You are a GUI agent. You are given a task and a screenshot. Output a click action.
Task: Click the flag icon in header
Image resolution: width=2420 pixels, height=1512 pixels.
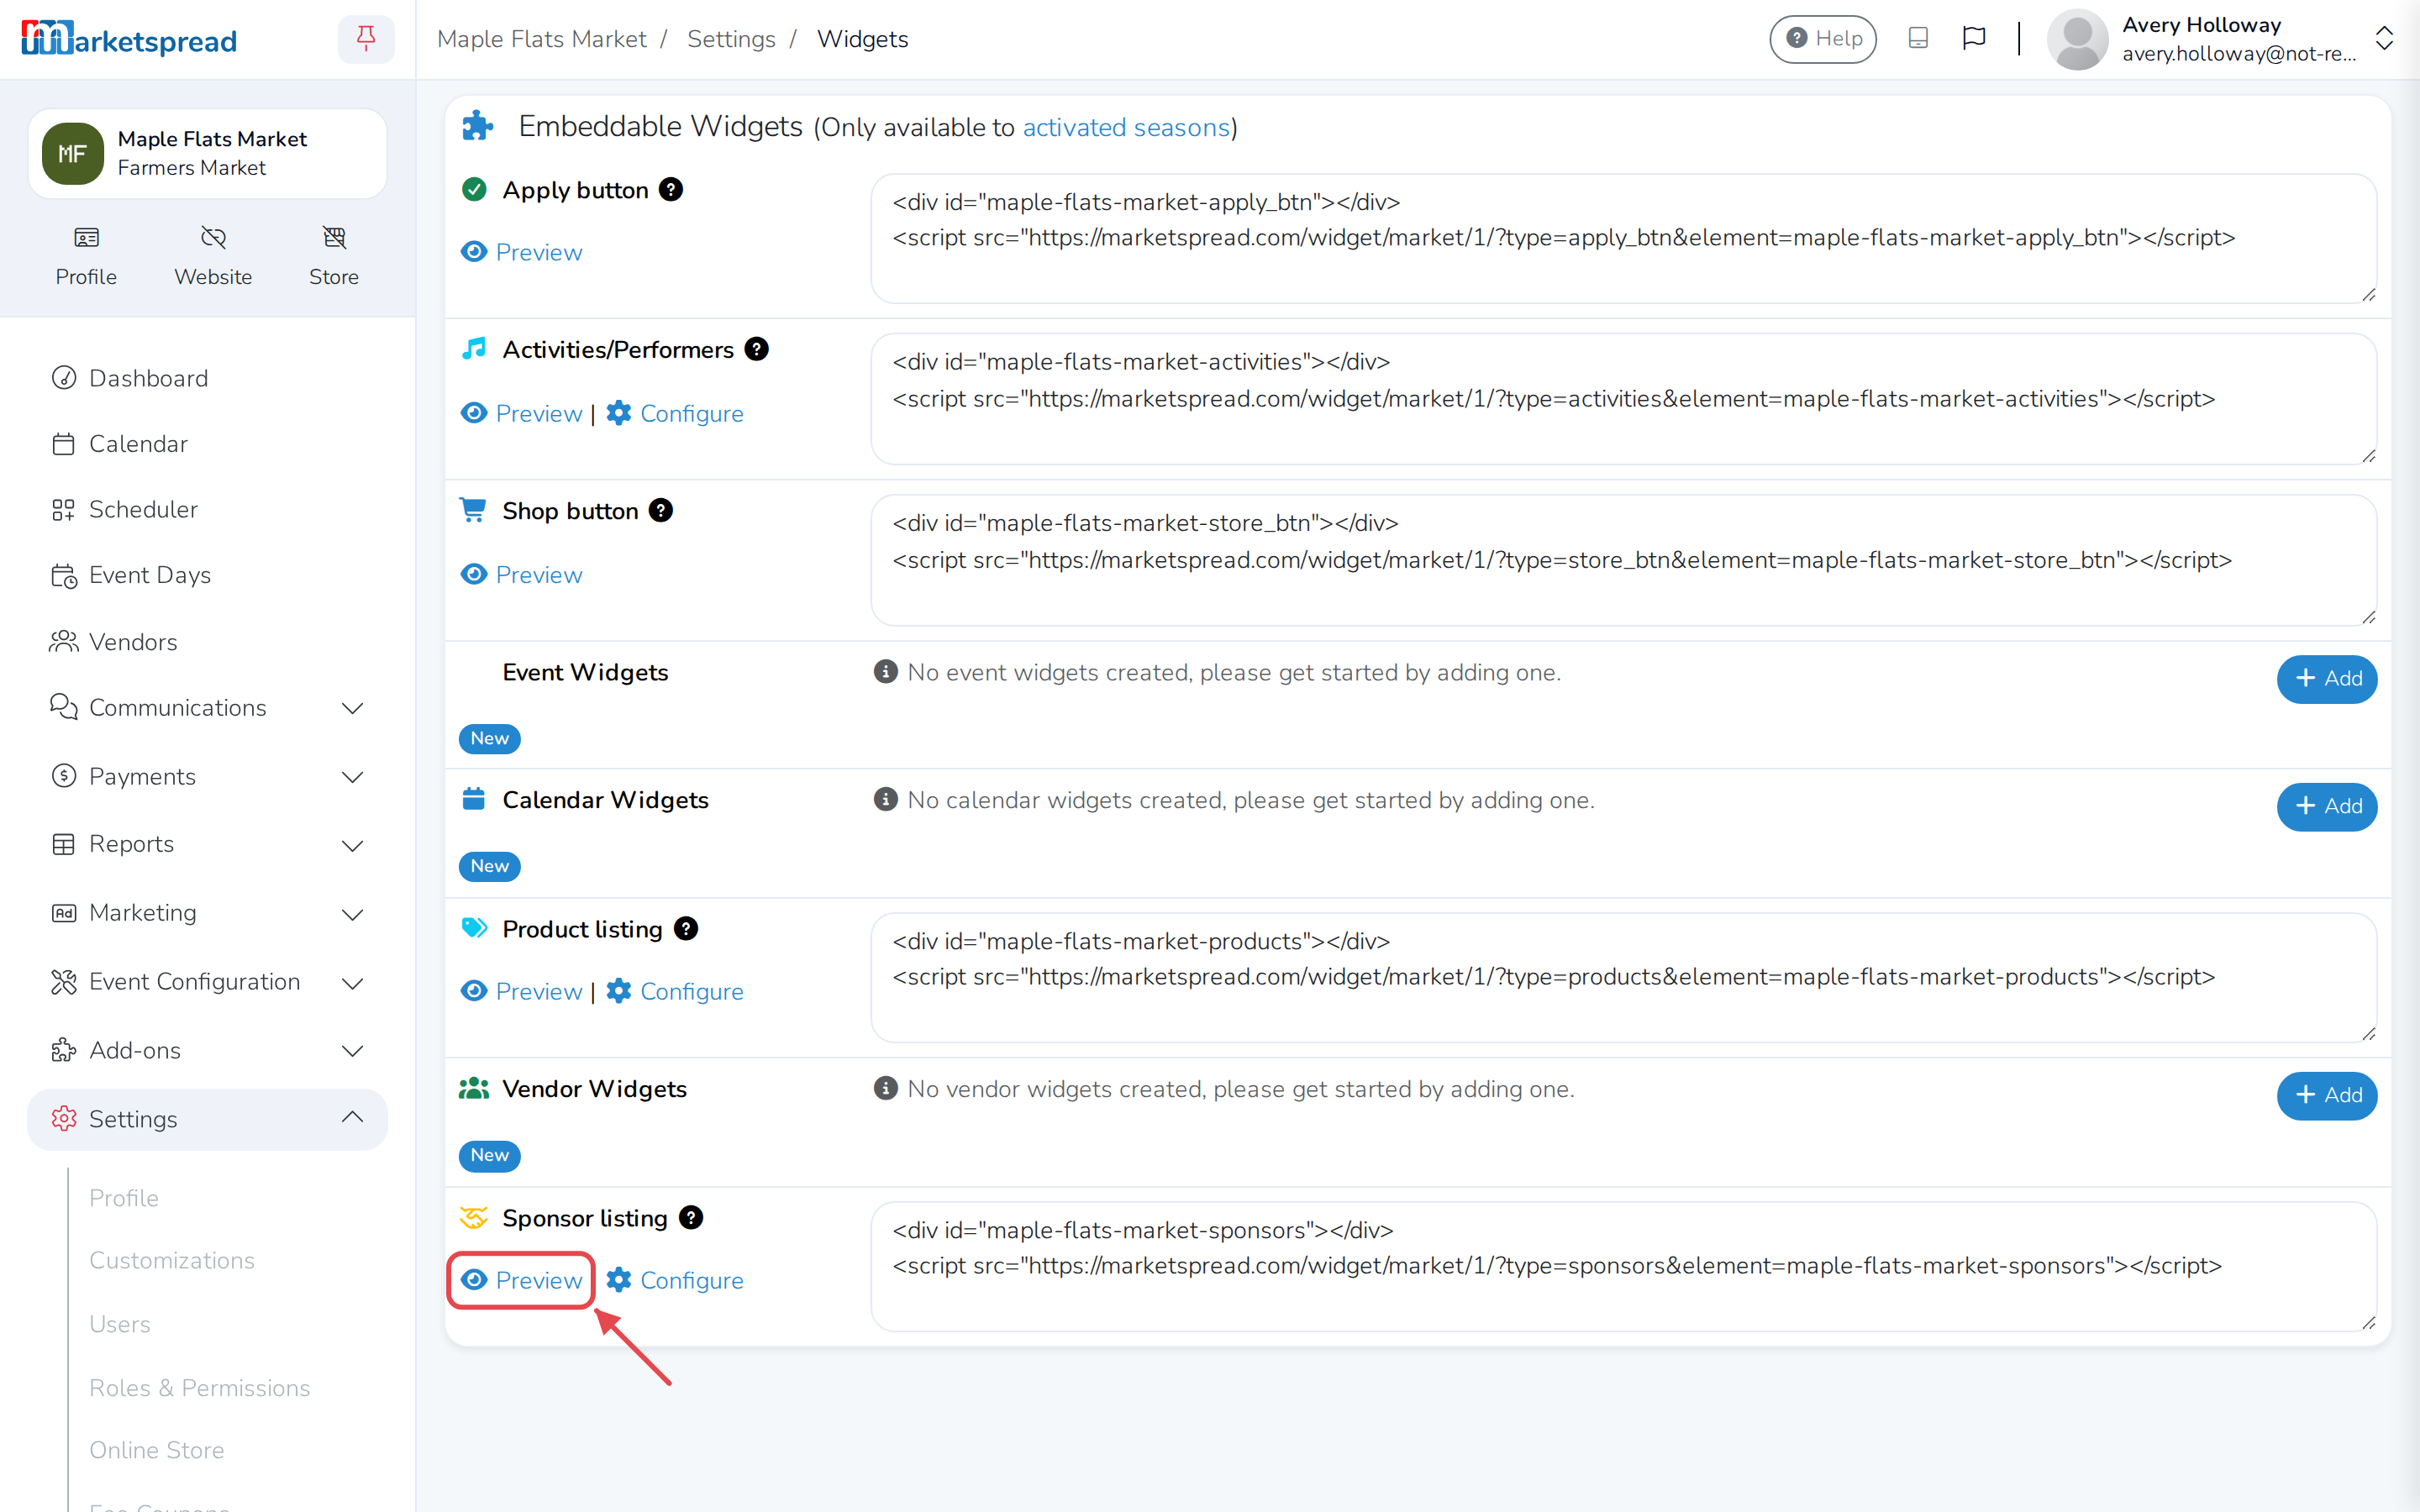1973,39
